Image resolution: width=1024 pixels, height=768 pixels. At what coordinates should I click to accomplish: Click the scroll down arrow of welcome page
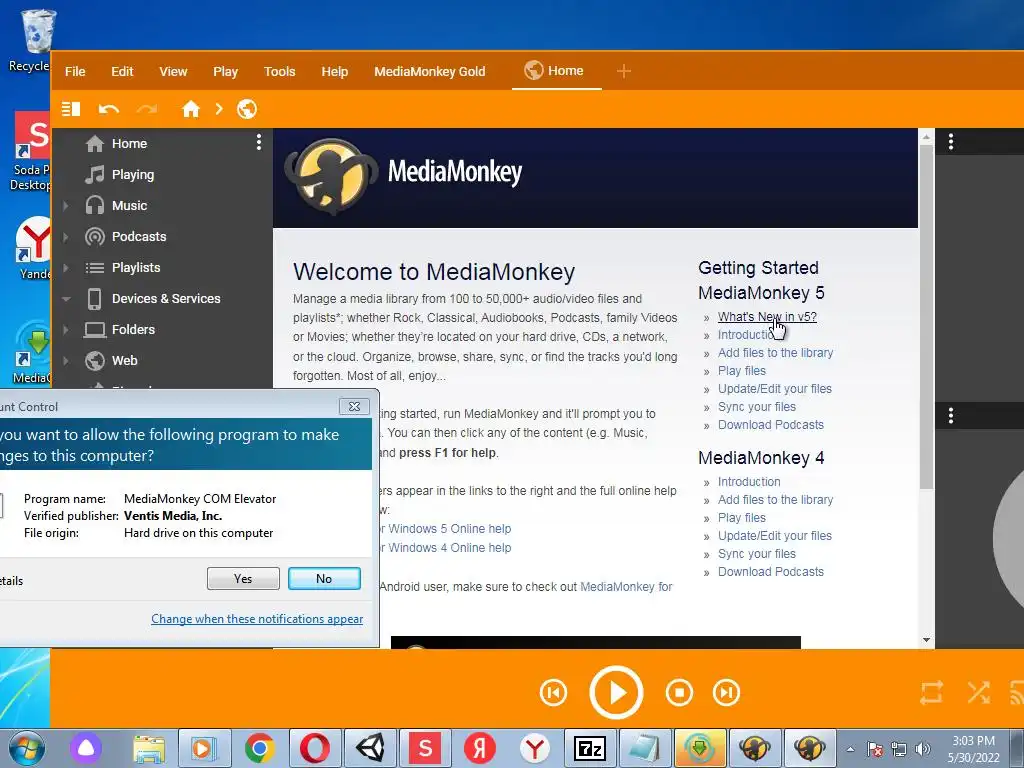tap(926, 640)
